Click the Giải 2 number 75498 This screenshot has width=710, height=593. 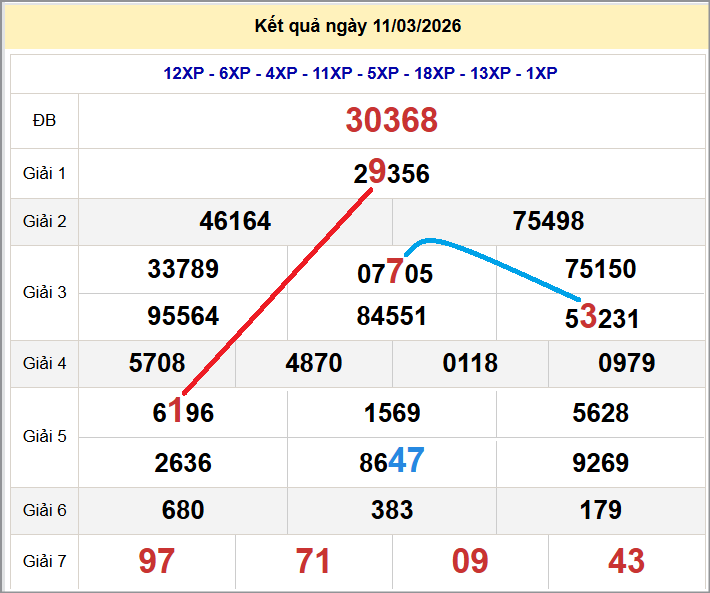548,221
